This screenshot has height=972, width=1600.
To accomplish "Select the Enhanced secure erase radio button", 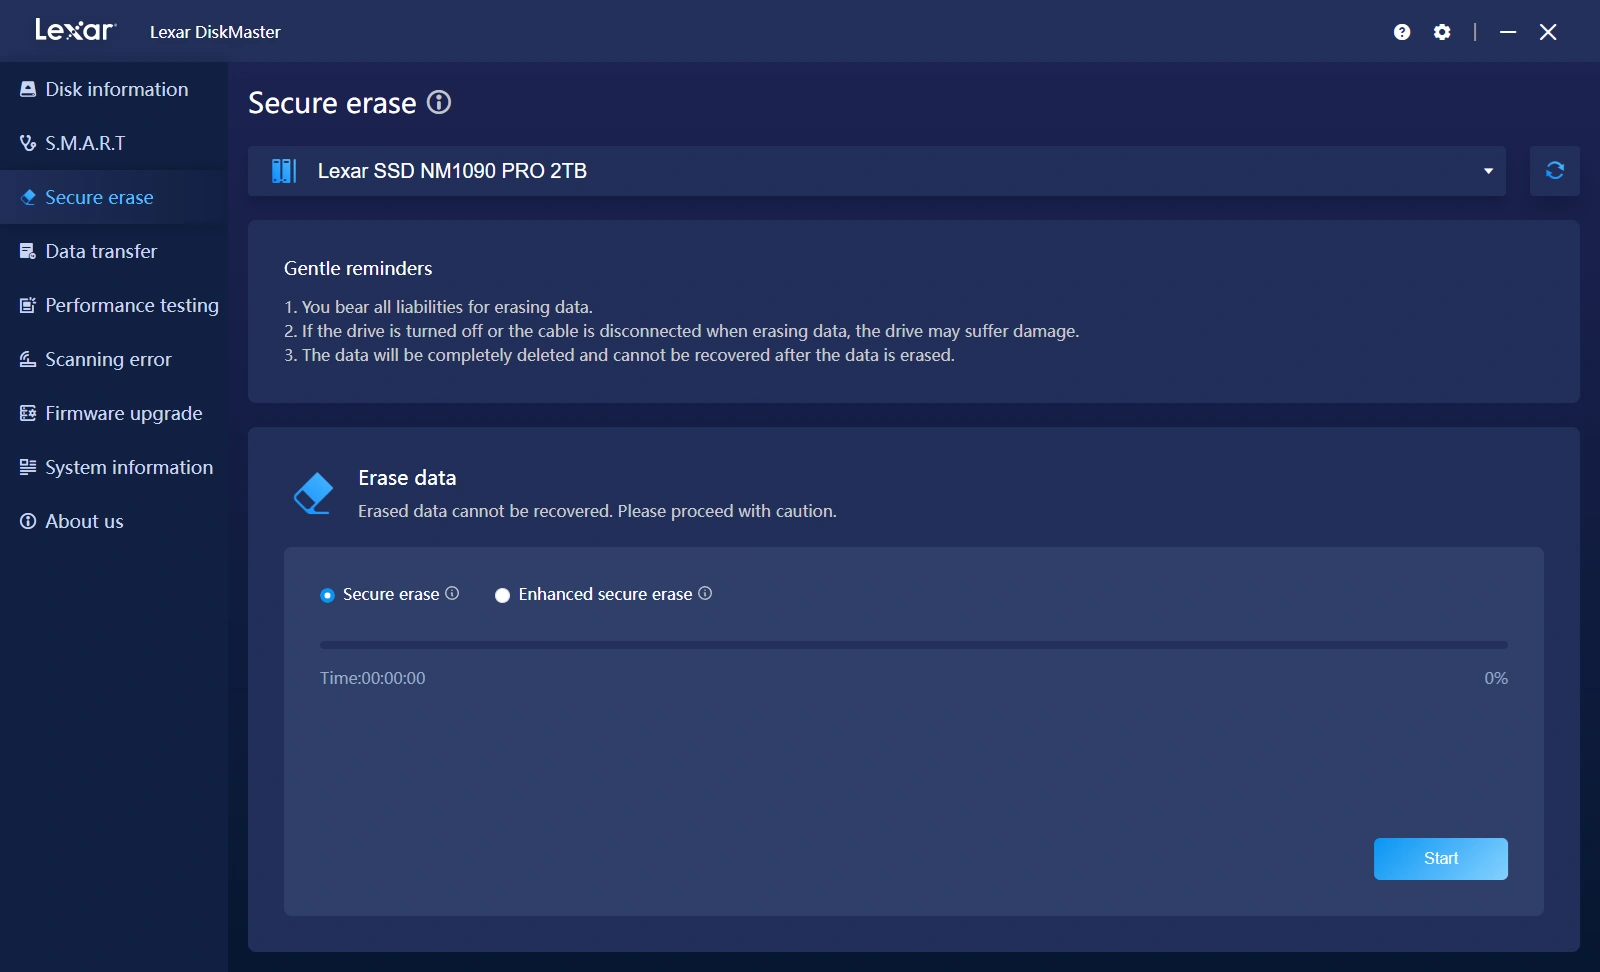I will 502,595.
